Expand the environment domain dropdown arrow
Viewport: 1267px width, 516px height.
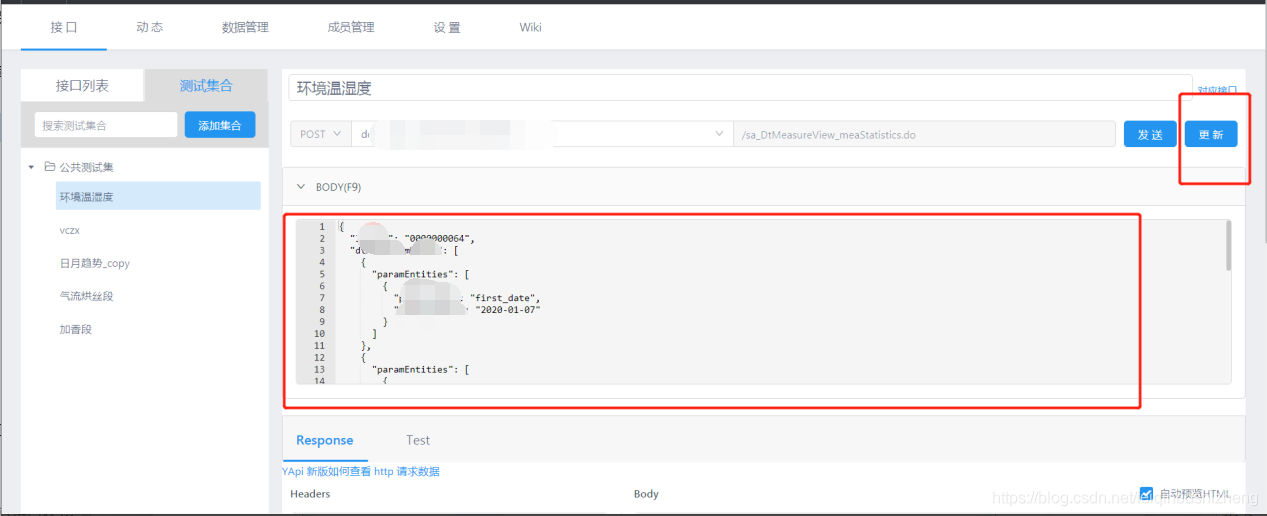point(718,134)
